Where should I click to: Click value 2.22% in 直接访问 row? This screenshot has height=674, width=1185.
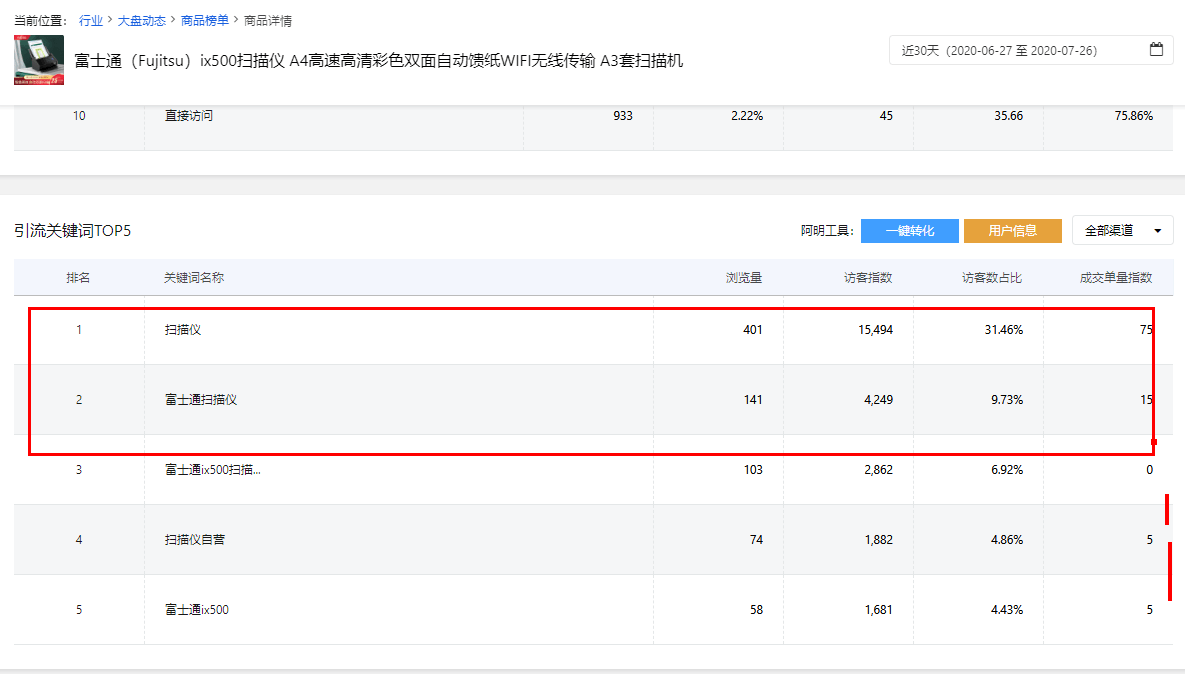coord(747,116)
